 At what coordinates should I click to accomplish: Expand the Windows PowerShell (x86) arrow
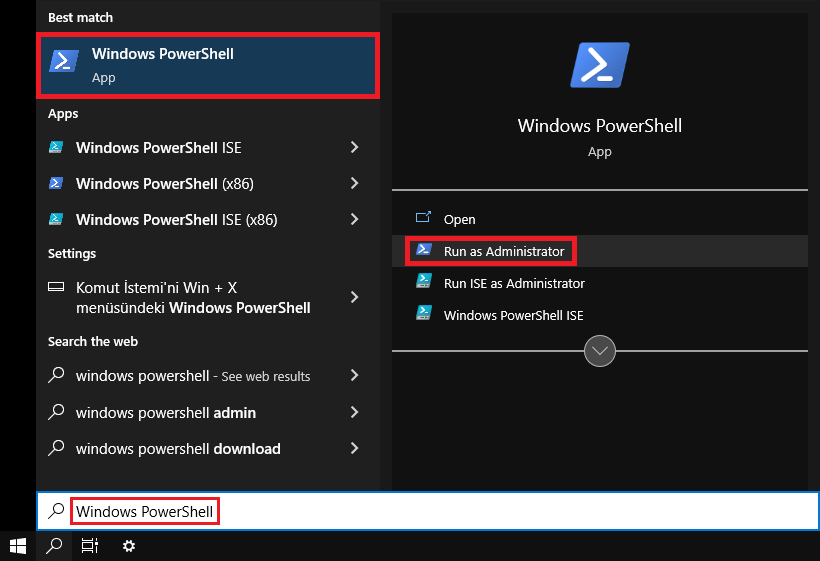[355, 184]
